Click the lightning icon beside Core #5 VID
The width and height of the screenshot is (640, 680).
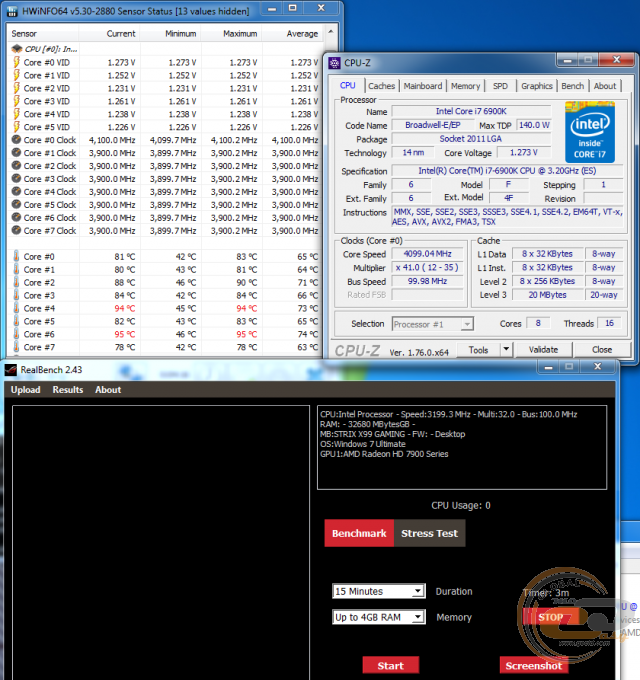[x=16, y=127]
